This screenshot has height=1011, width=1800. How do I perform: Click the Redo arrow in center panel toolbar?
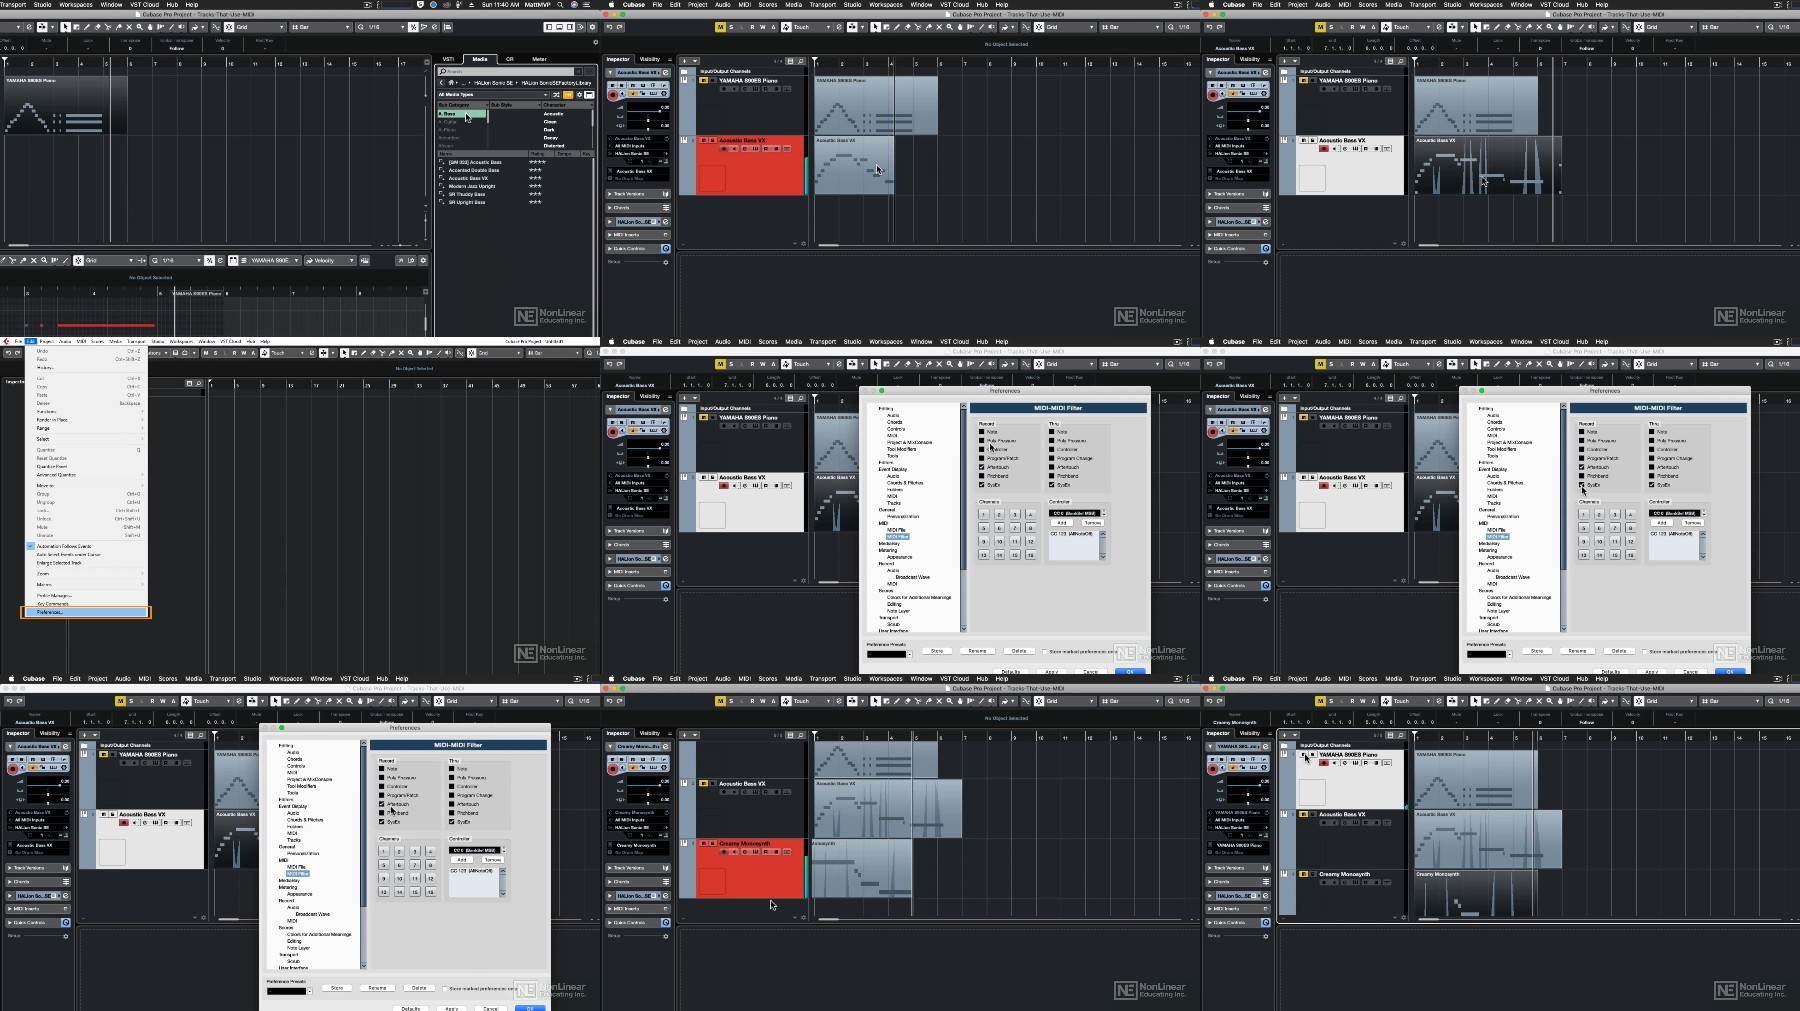coord(619,364)
